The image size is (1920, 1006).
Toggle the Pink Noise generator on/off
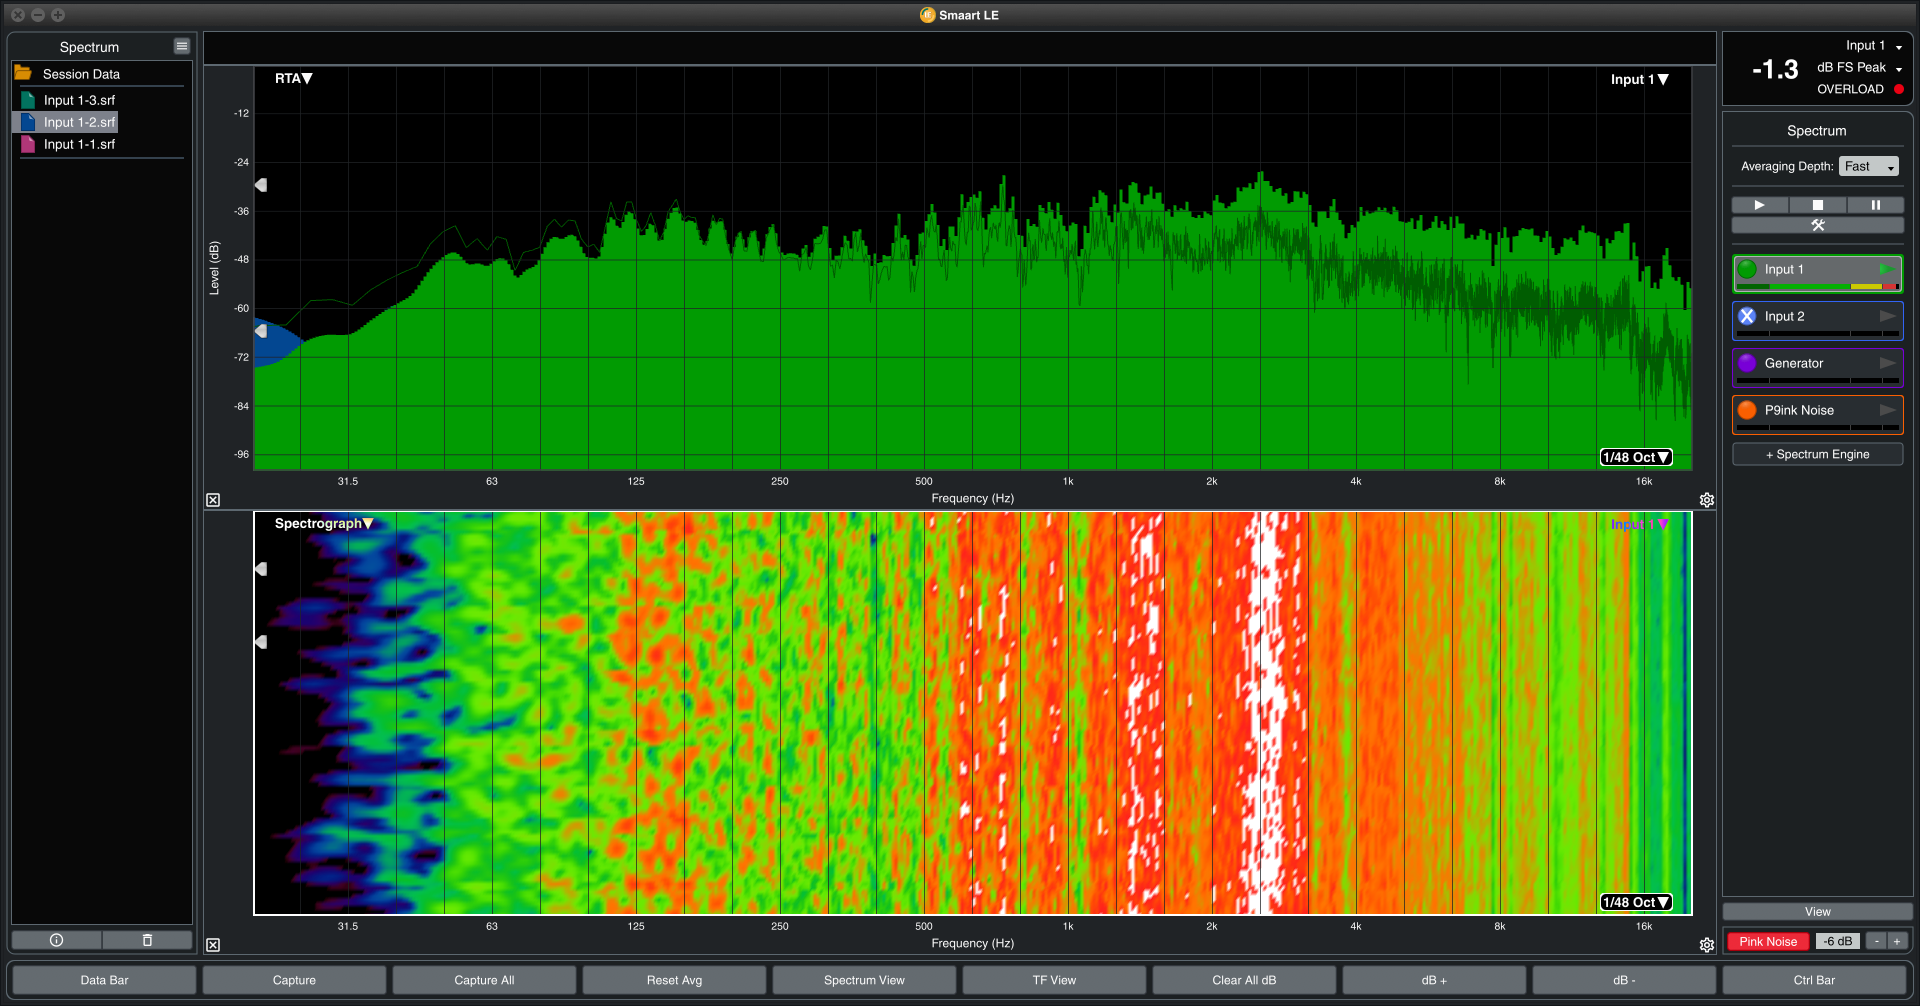coord(1768,941)
